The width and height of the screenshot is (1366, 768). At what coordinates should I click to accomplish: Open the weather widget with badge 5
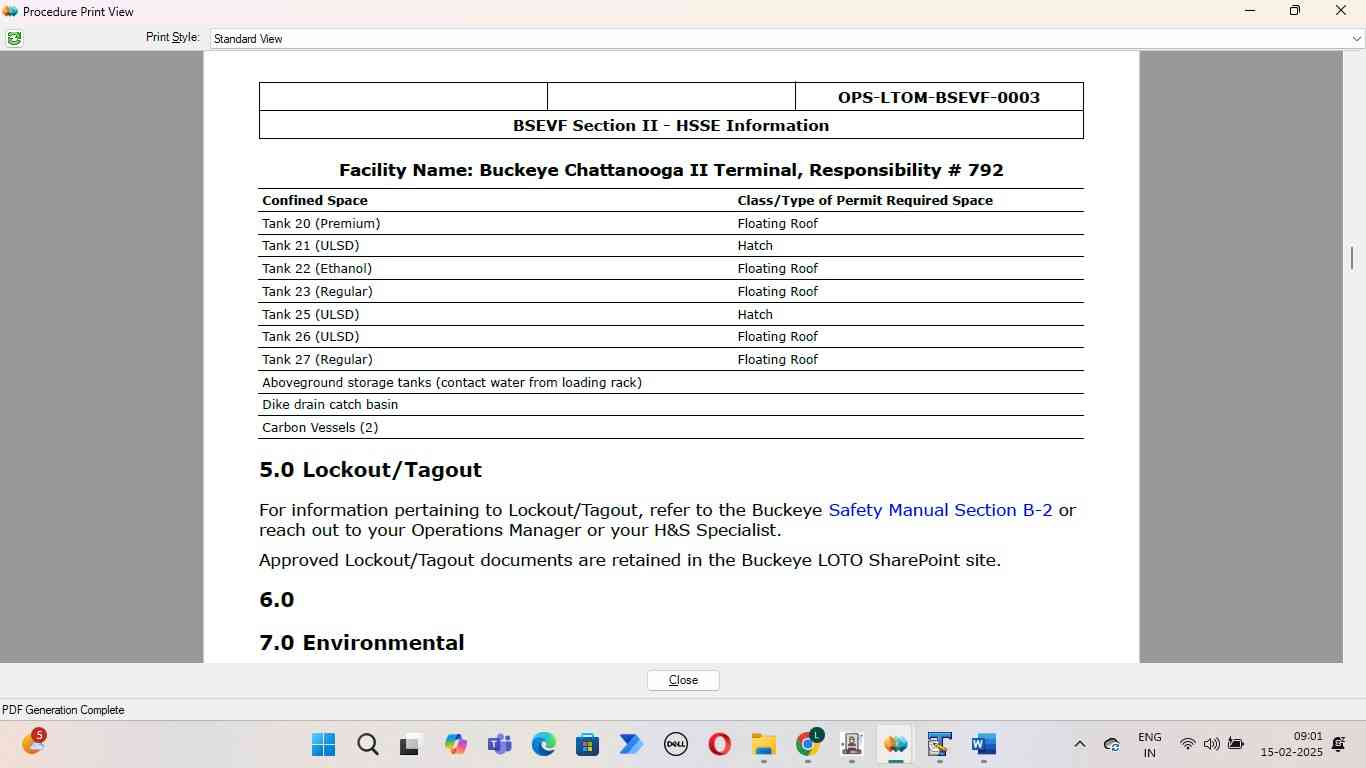[x=33, y=743]
